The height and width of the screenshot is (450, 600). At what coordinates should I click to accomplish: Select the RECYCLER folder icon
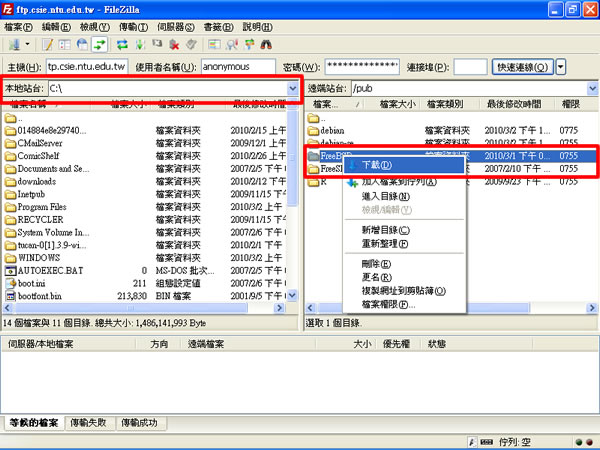tap(10, 220)
